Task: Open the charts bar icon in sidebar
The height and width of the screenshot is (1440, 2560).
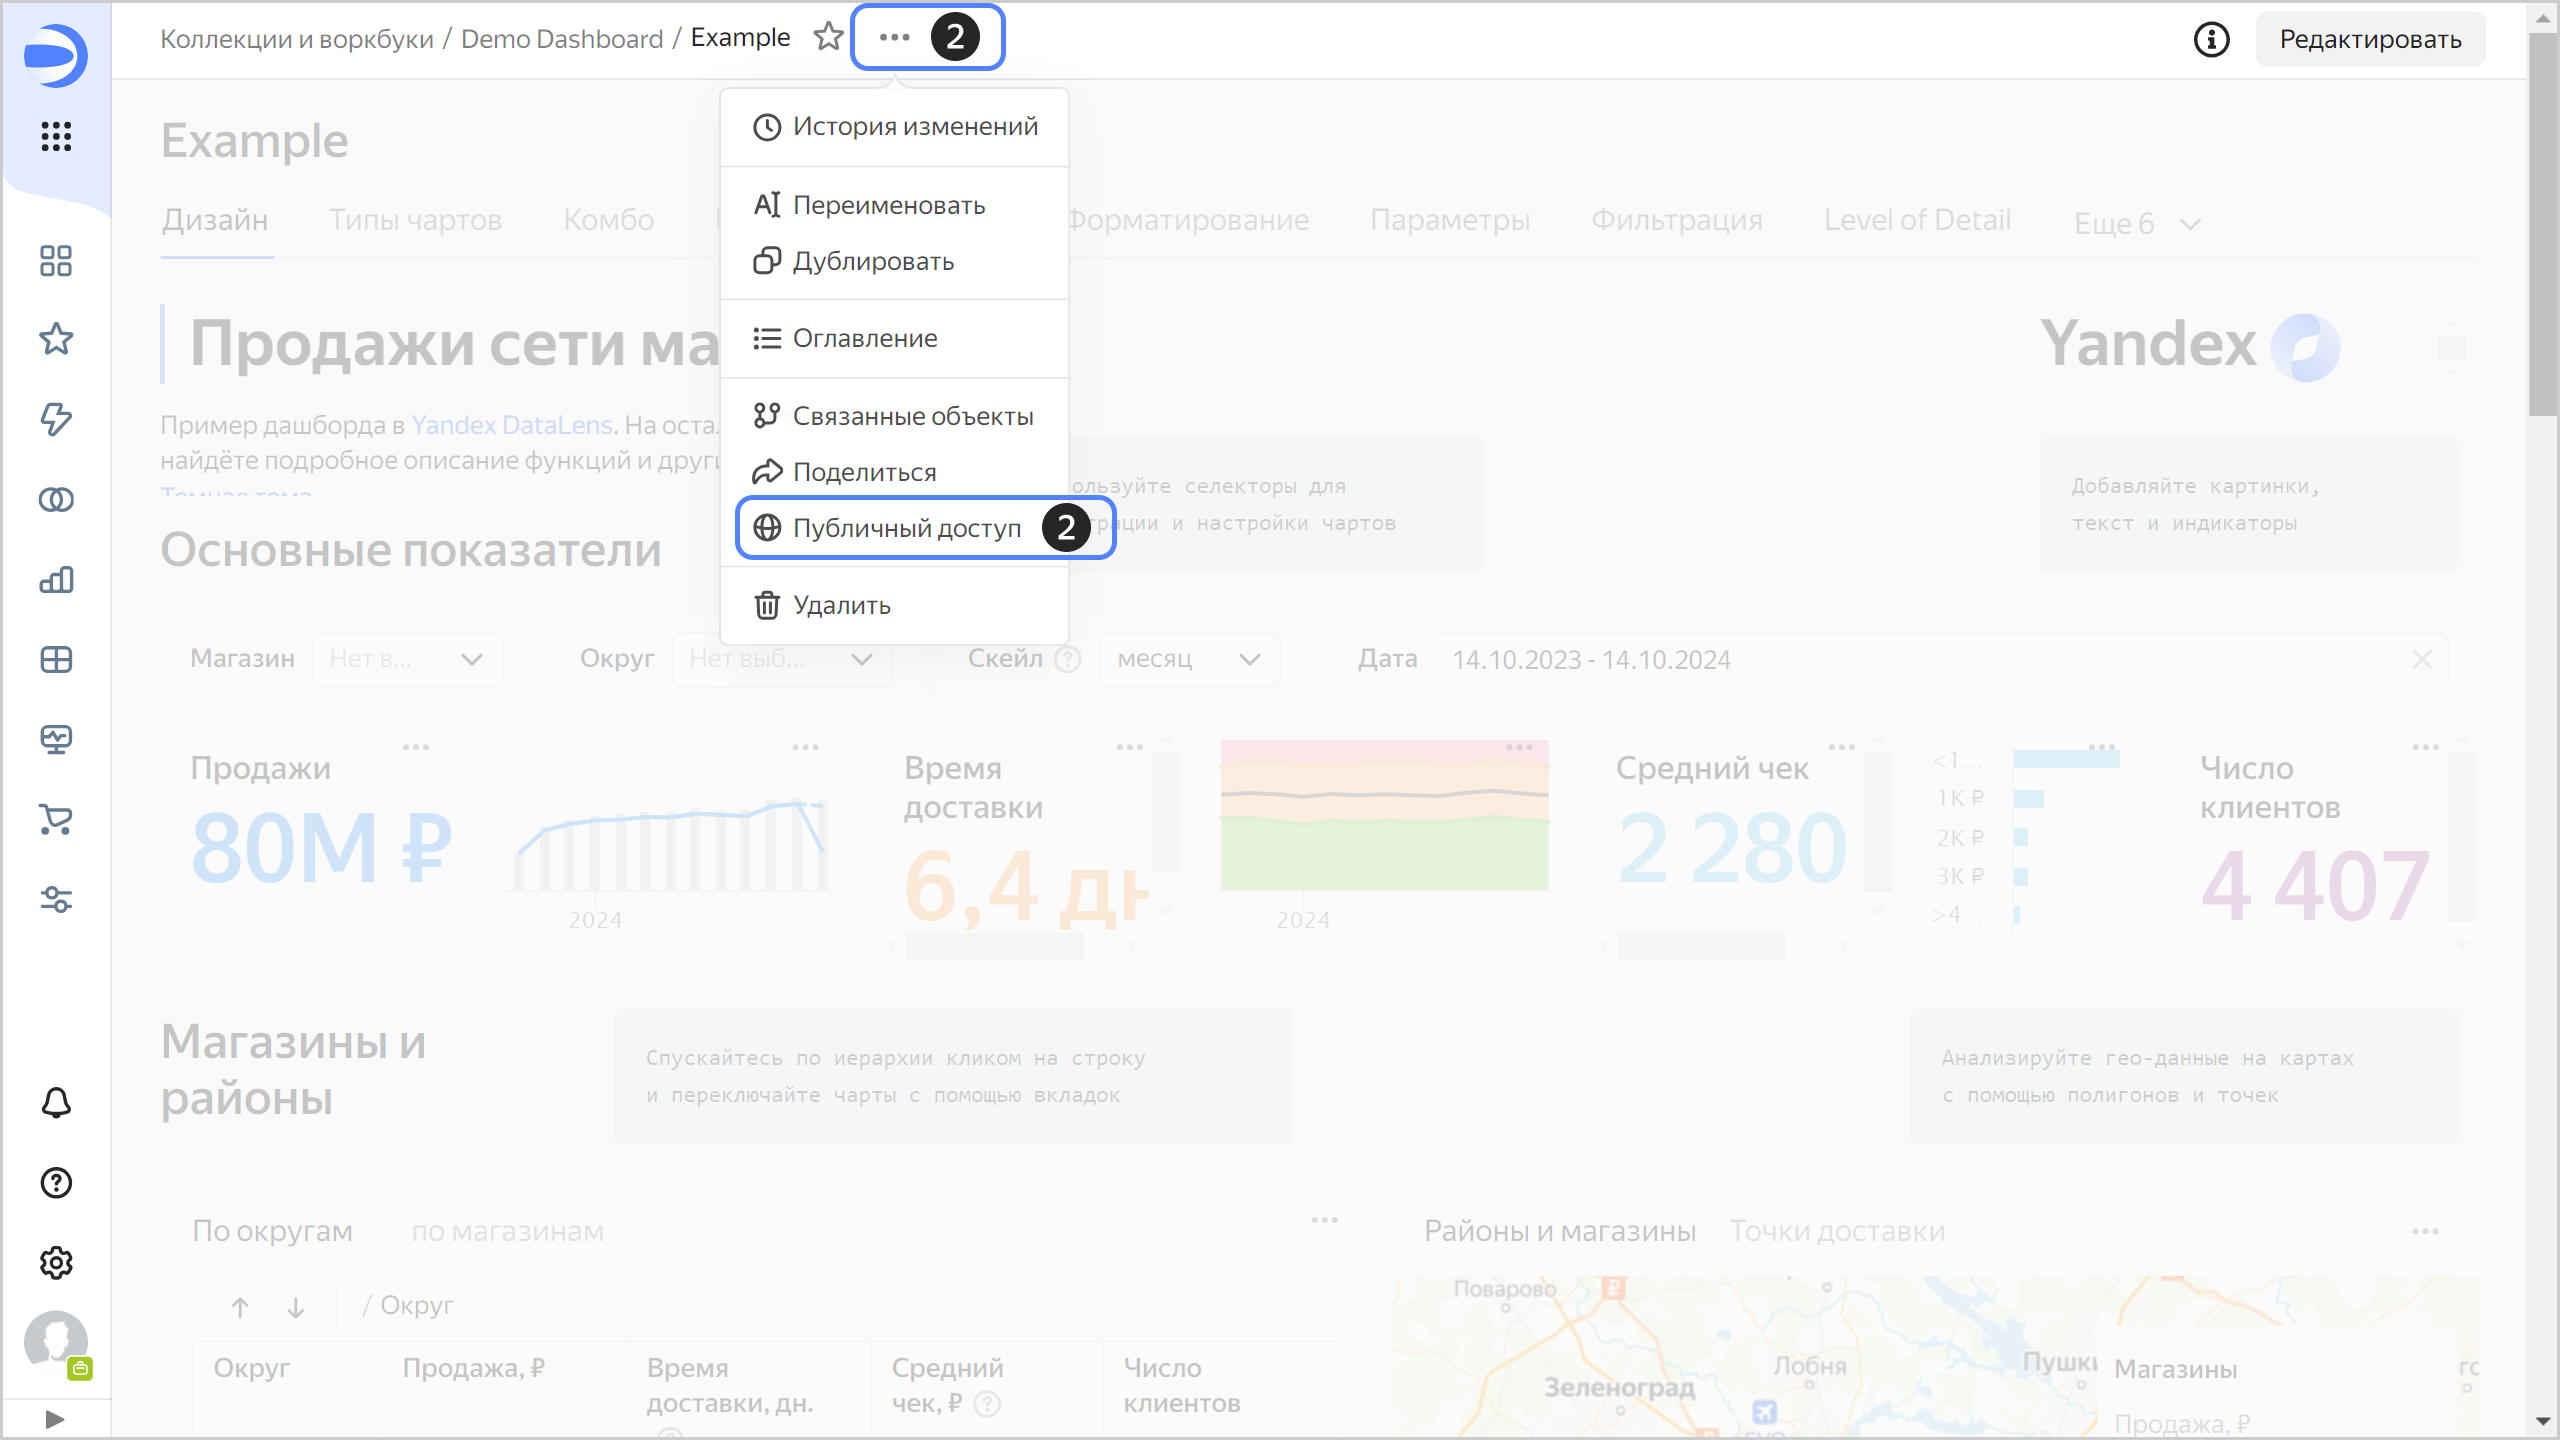Action: point(56,580)
